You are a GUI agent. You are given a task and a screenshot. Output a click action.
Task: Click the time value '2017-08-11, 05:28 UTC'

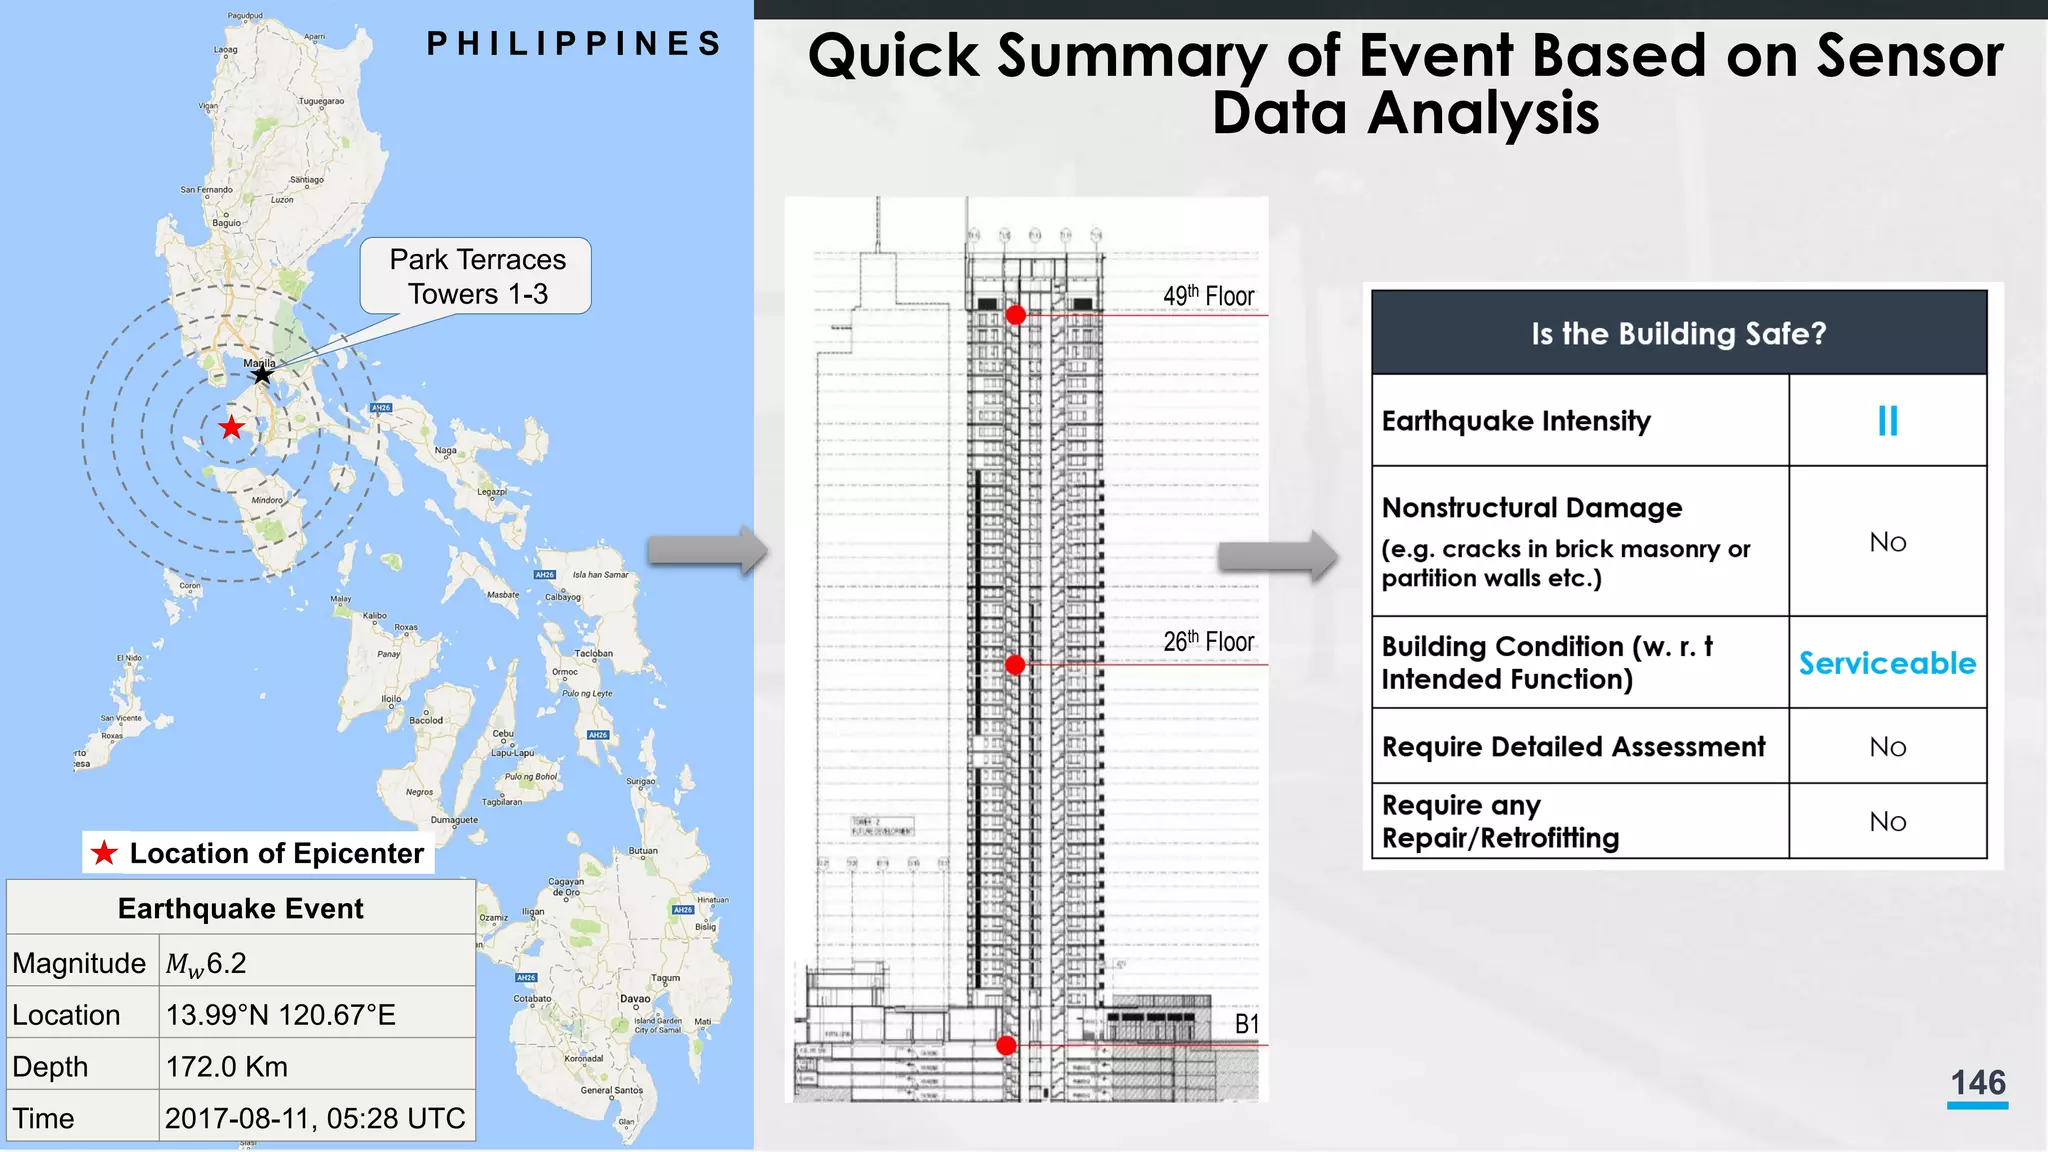(x=315, y=1118)
